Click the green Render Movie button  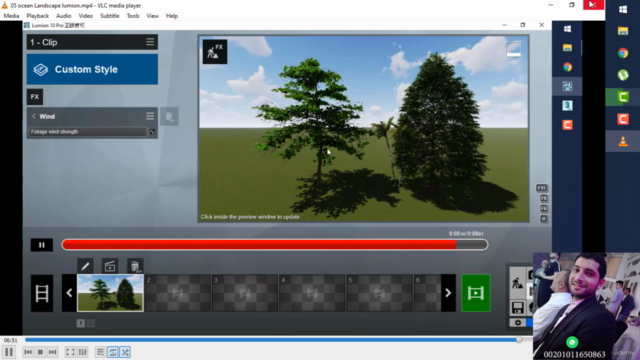tap(476, 293)
